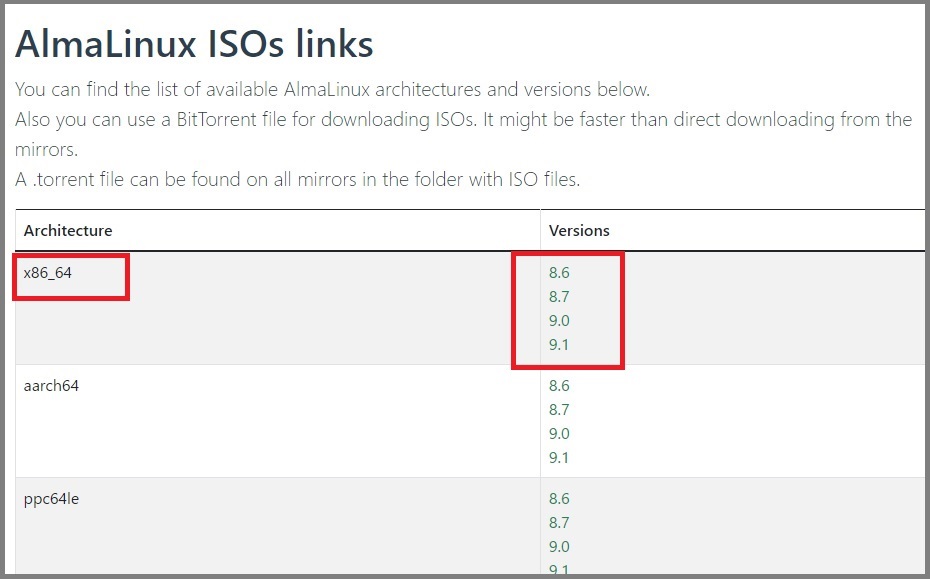Open the 8.6 version link for x86_64
930x579 pixels.
click(559, 273)
